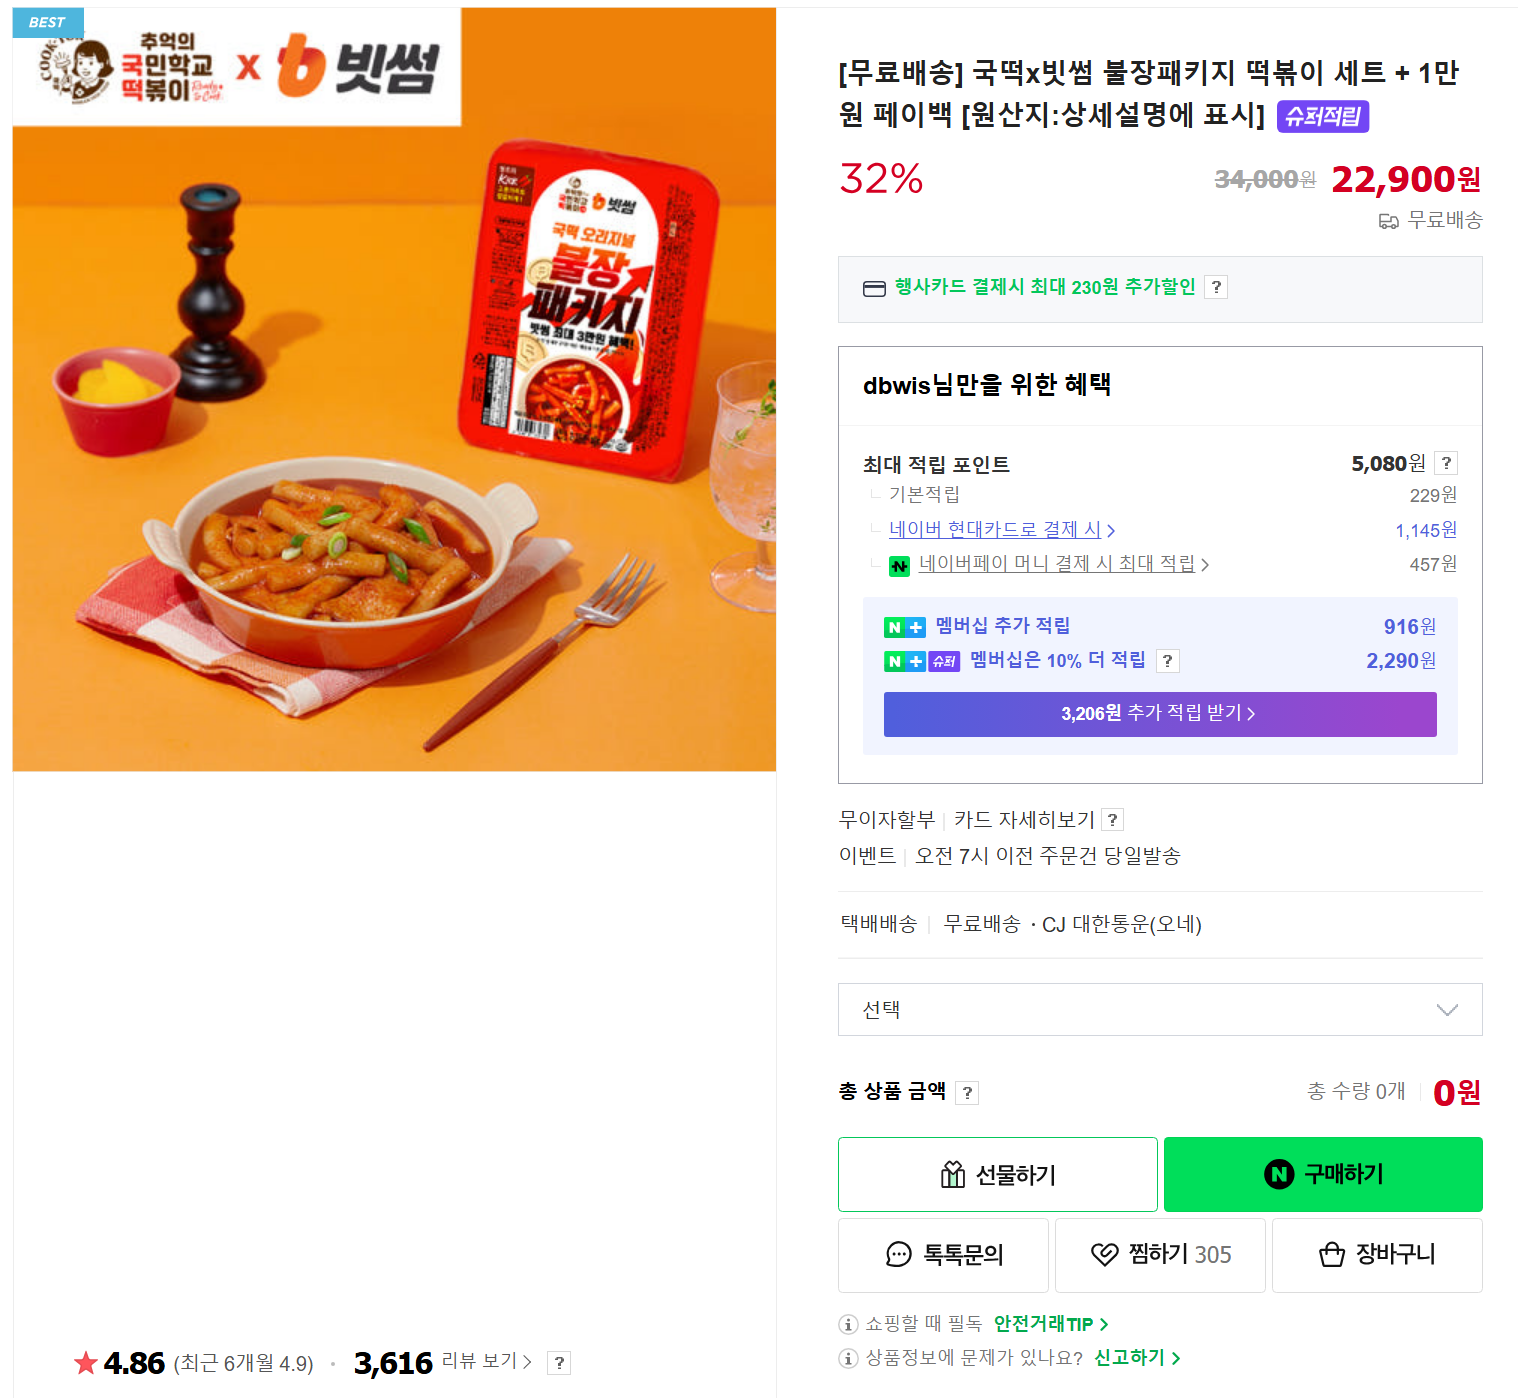Open the shopping cart via 장바구니 icon

[x=1331, y=1255]
